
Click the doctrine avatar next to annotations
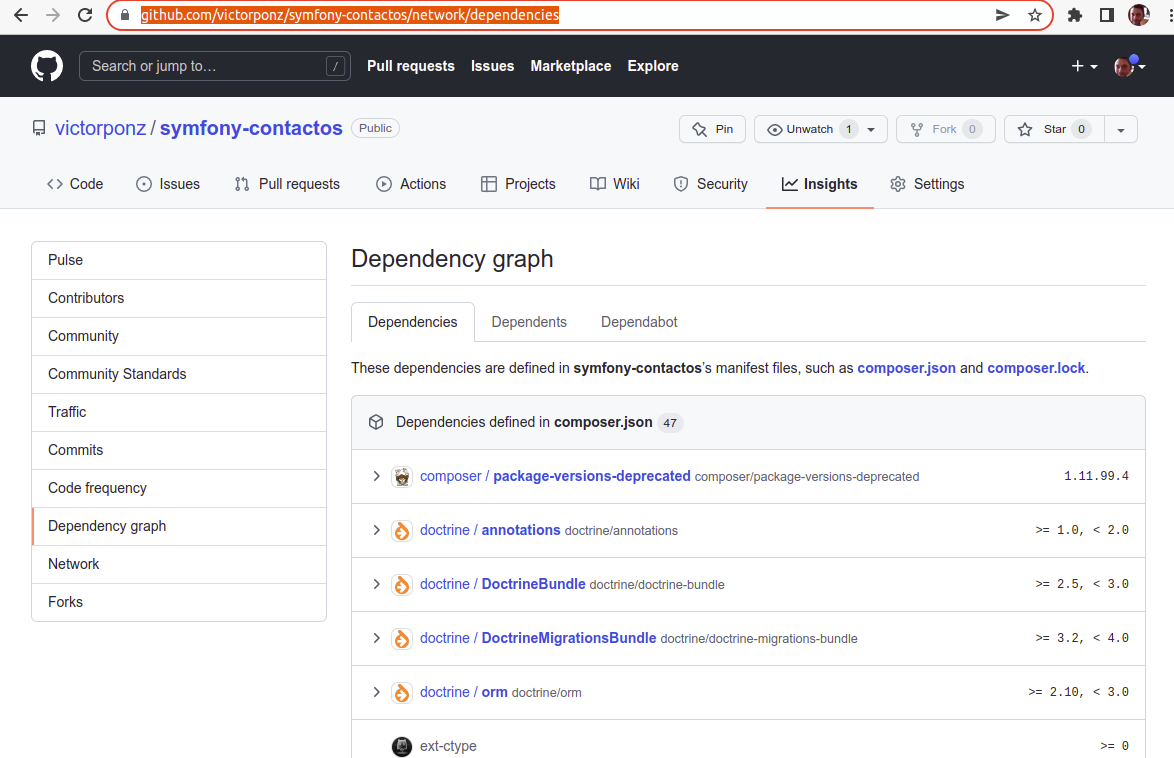402,530
